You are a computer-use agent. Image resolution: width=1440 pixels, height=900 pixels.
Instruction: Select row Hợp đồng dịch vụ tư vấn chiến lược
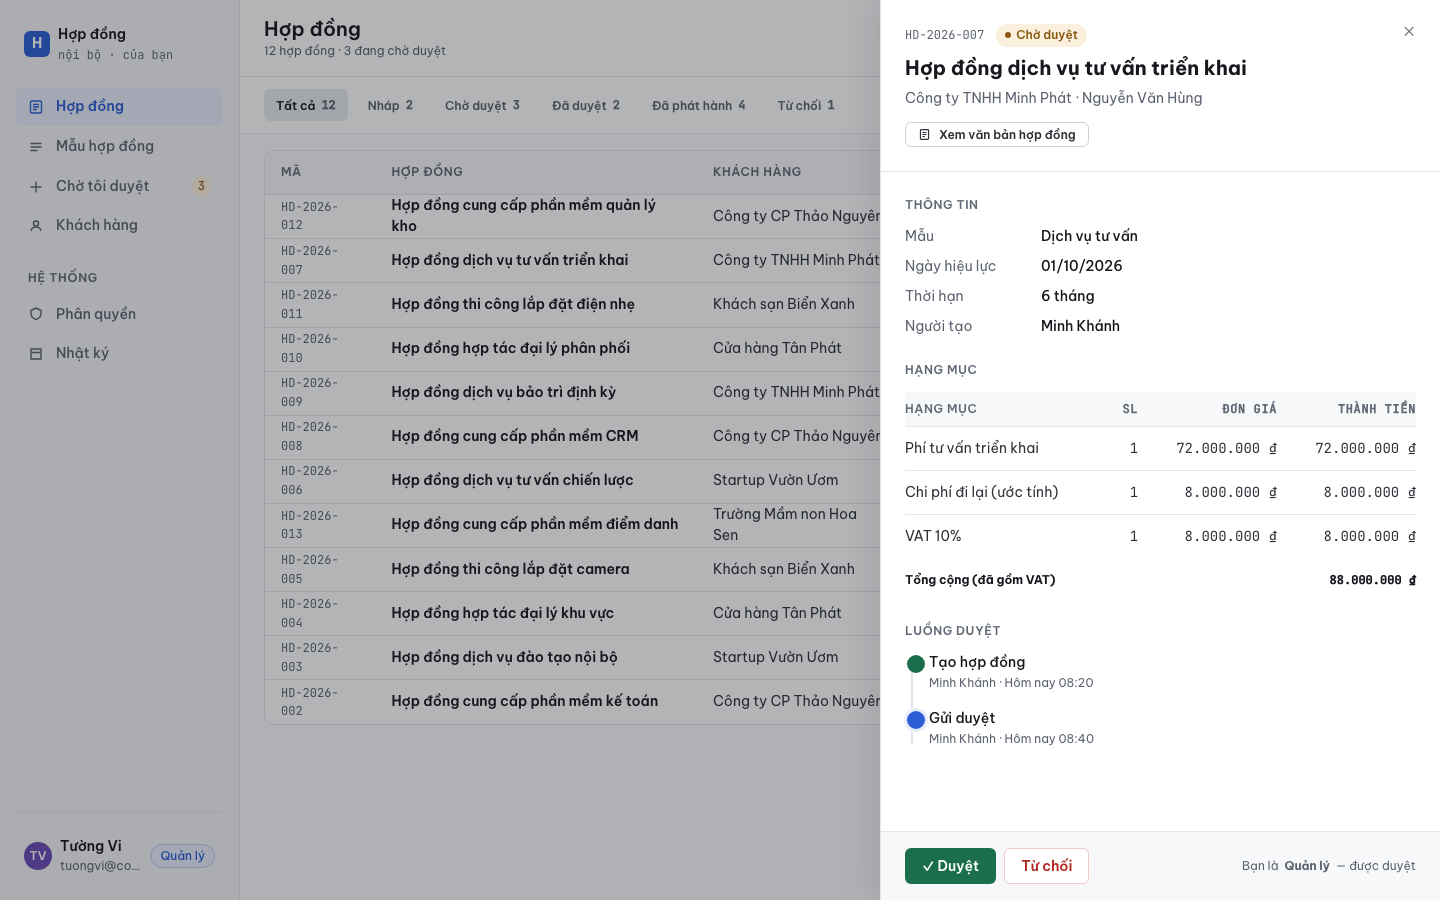point(572,480)
